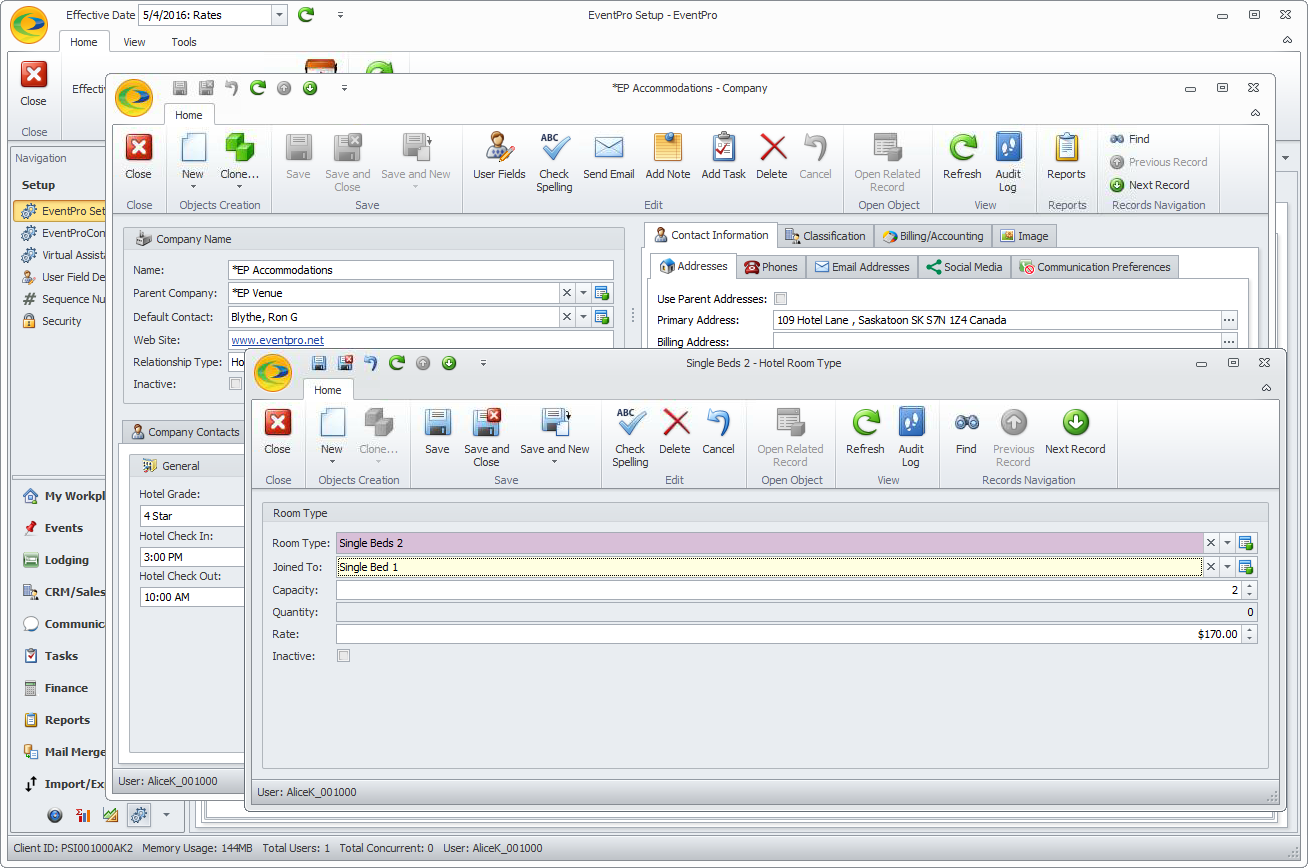Open lookup icon beside Joined To field
The height and width of the screenshot is (868, 1308).
(x=1246, y=567)
